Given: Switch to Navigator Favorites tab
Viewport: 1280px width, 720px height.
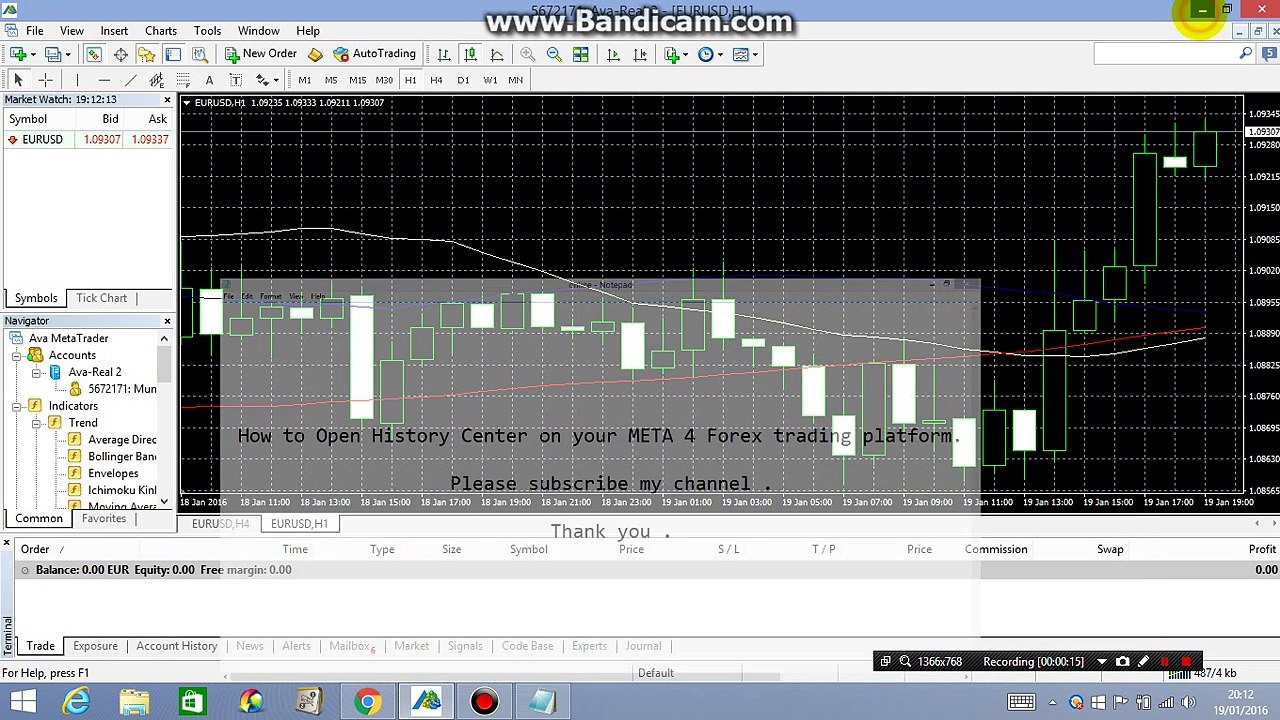Looking at the screenshot, I should point(104,519).
